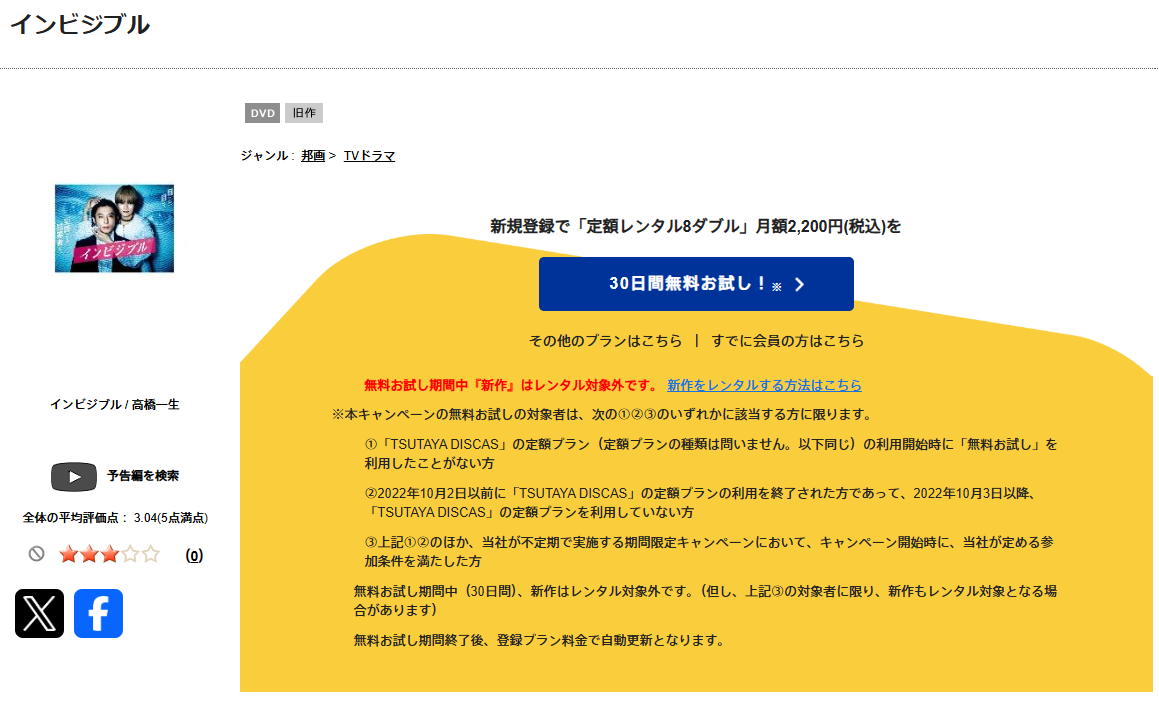Image resolution: width=1159 pixels, height=706 pixels.
Task: Click the red 無料お試し期間中『新作』 notice
Action: (x=511, y=385)
